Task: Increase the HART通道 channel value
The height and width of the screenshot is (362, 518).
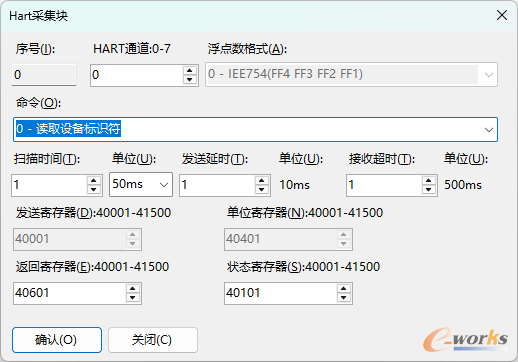Action: pos(190,70)
